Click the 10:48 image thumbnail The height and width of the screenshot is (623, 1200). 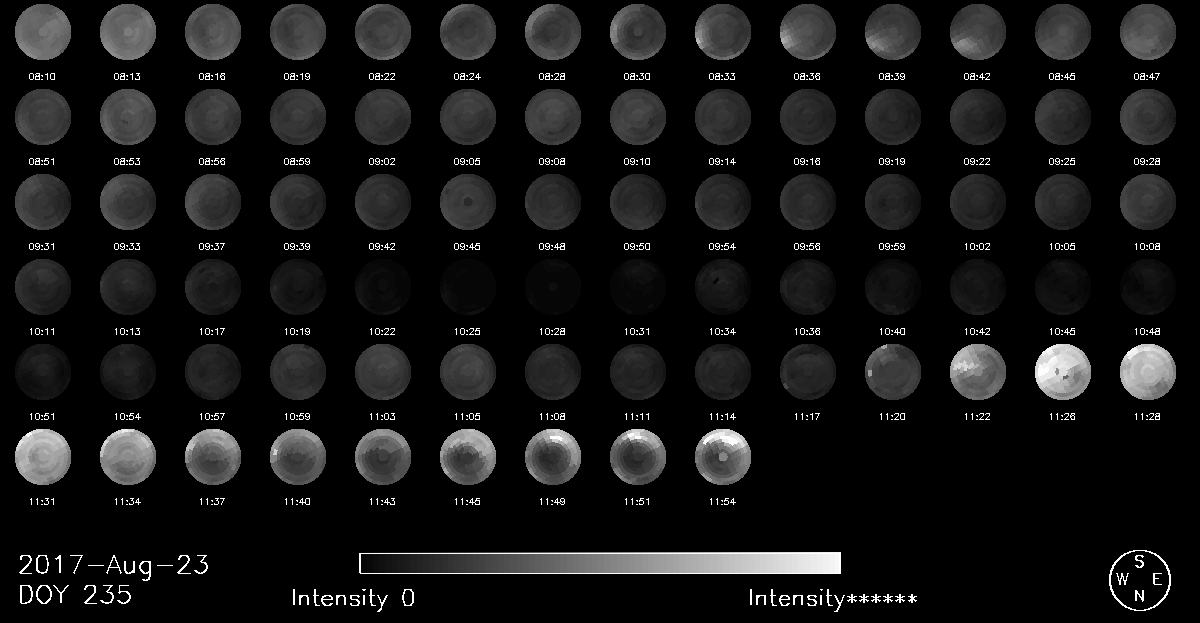[1148, 287]
